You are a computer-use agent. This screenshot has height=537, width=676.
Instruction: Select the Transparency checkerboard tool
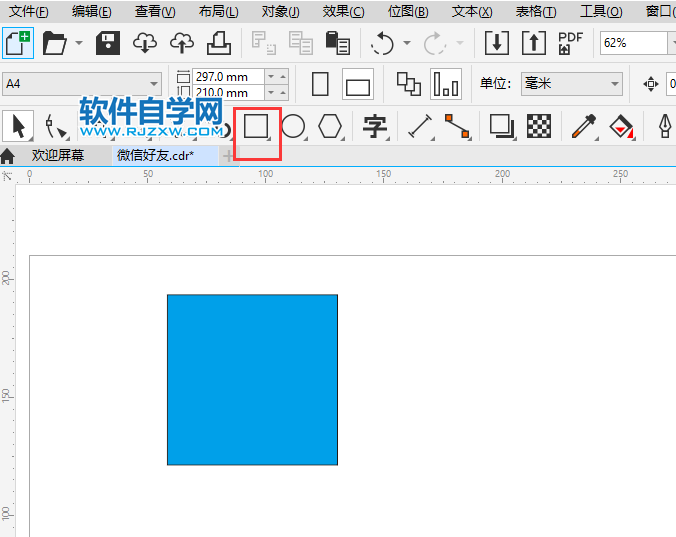tap(539, 126)
